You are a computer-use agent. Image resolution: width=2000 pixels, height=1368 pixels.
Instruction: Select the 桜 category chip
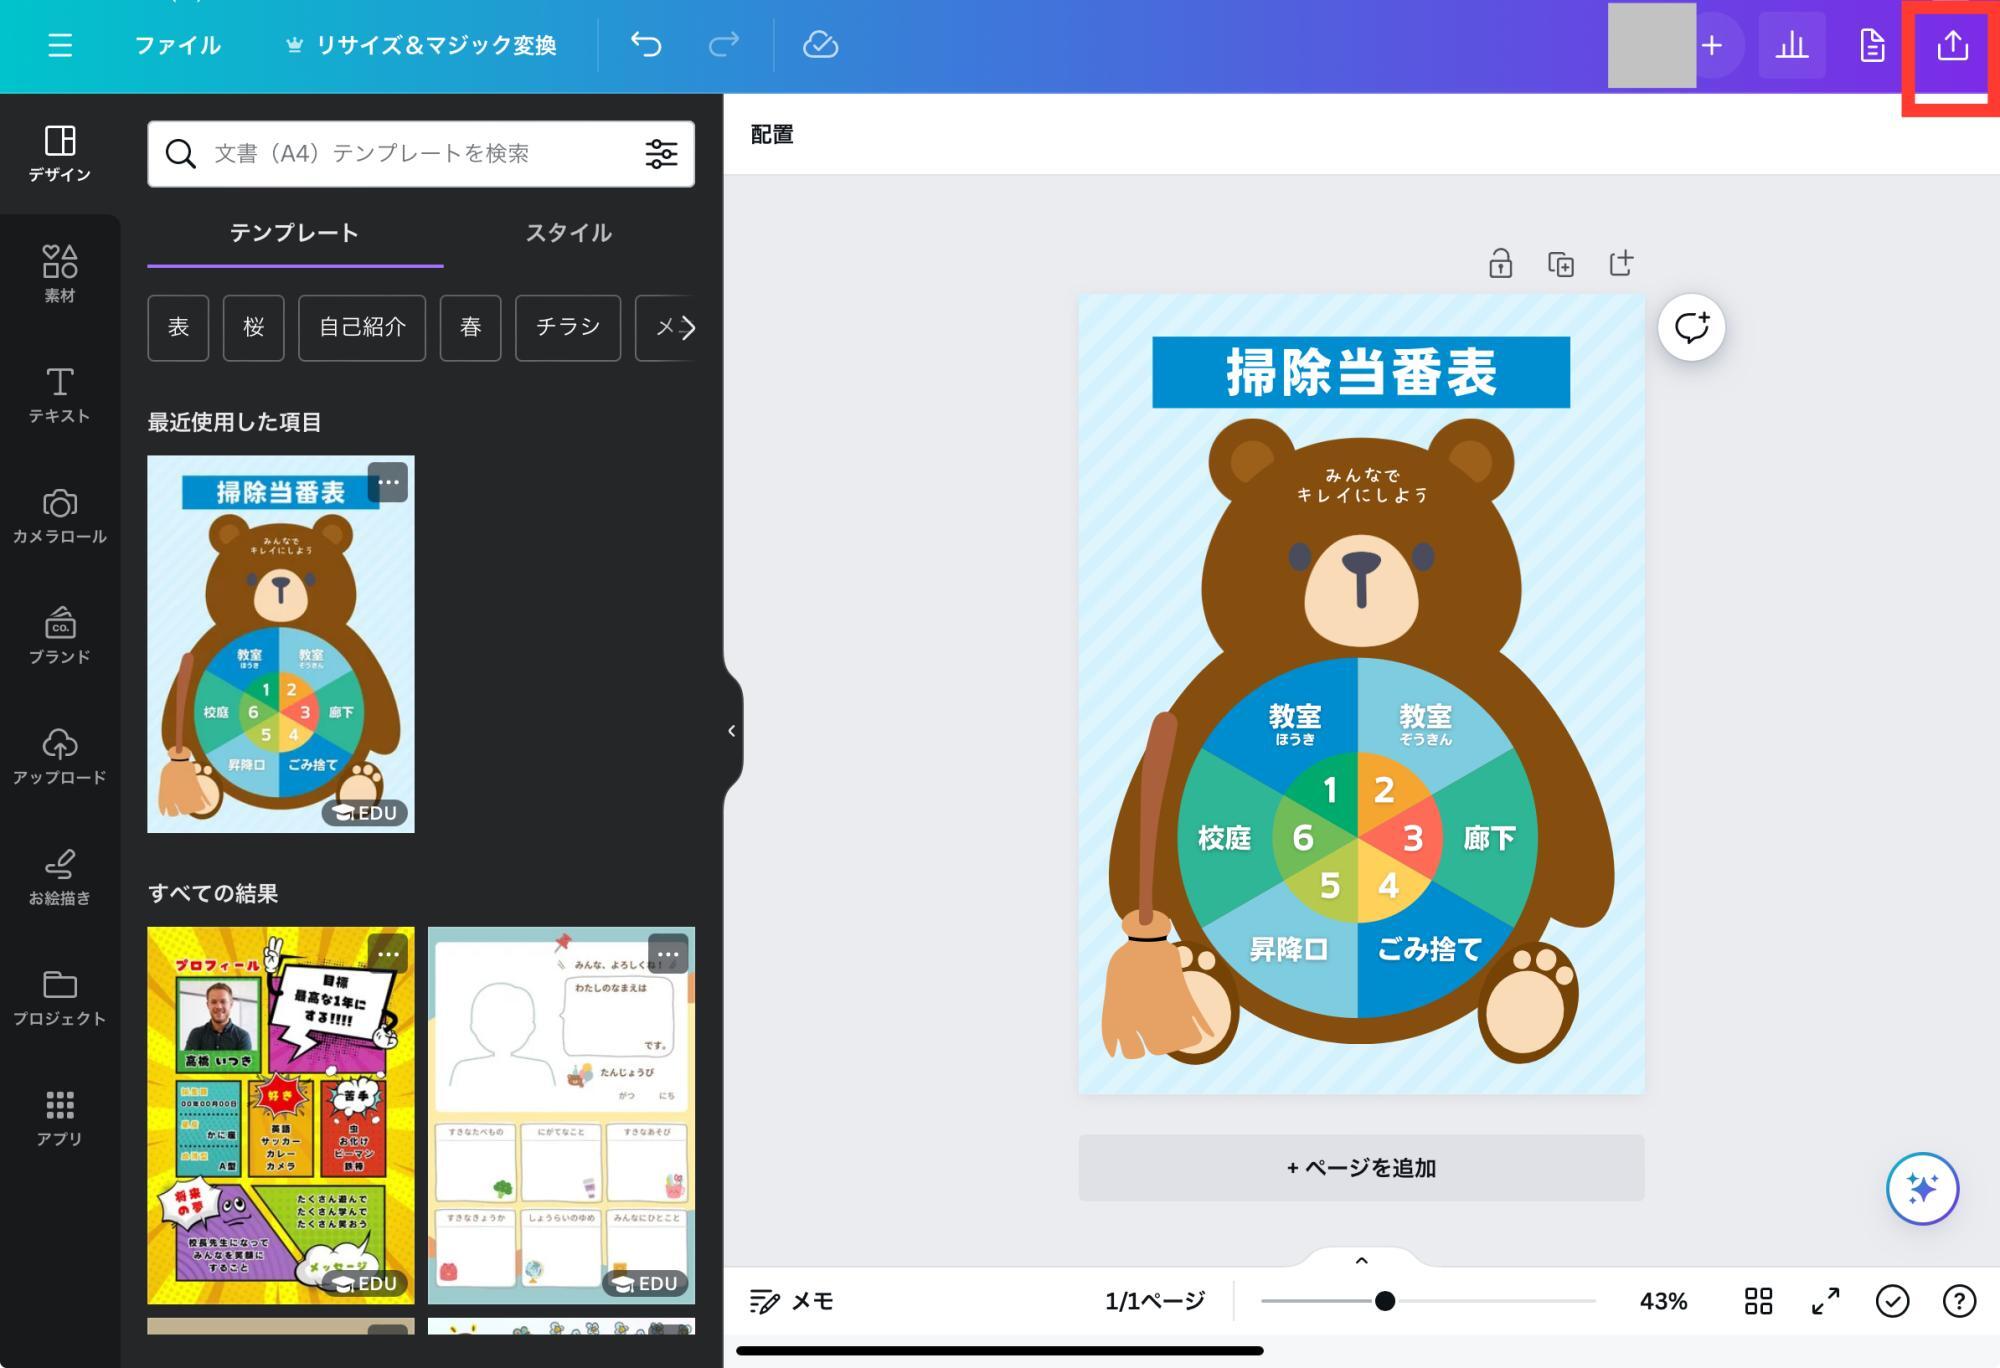[253, 327]
